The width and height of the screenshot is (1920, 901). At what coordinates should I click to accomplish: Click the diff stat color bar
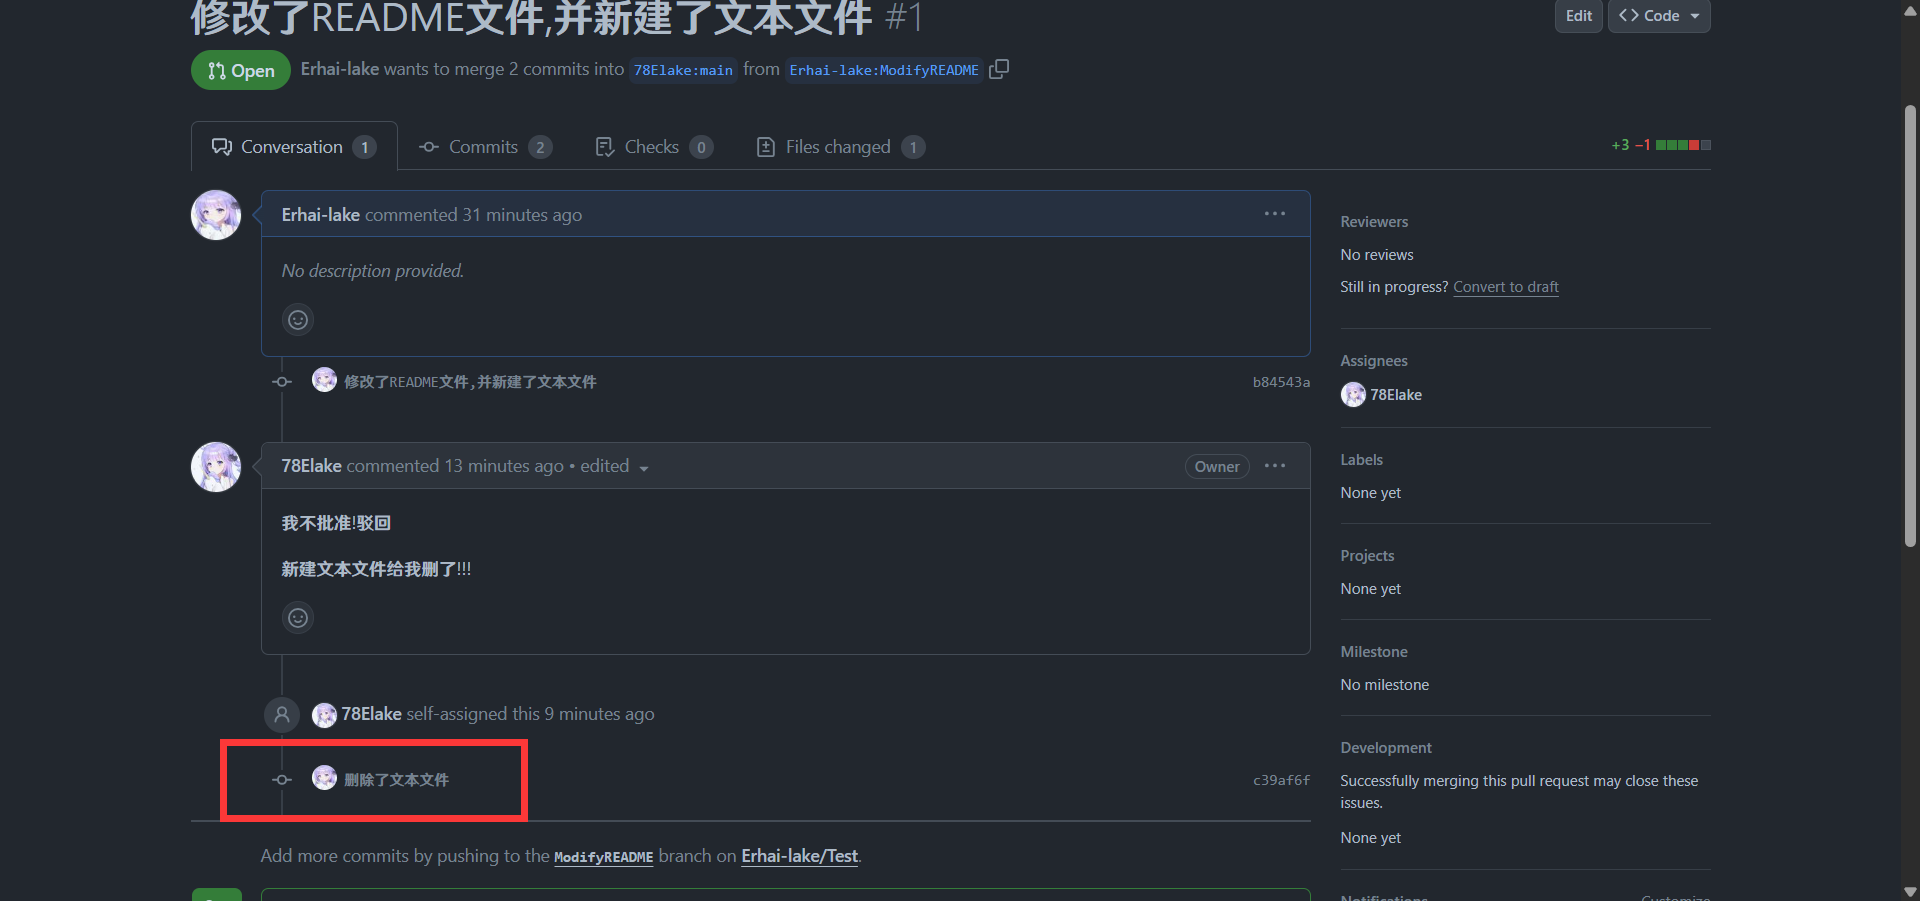coord(1683,145)
